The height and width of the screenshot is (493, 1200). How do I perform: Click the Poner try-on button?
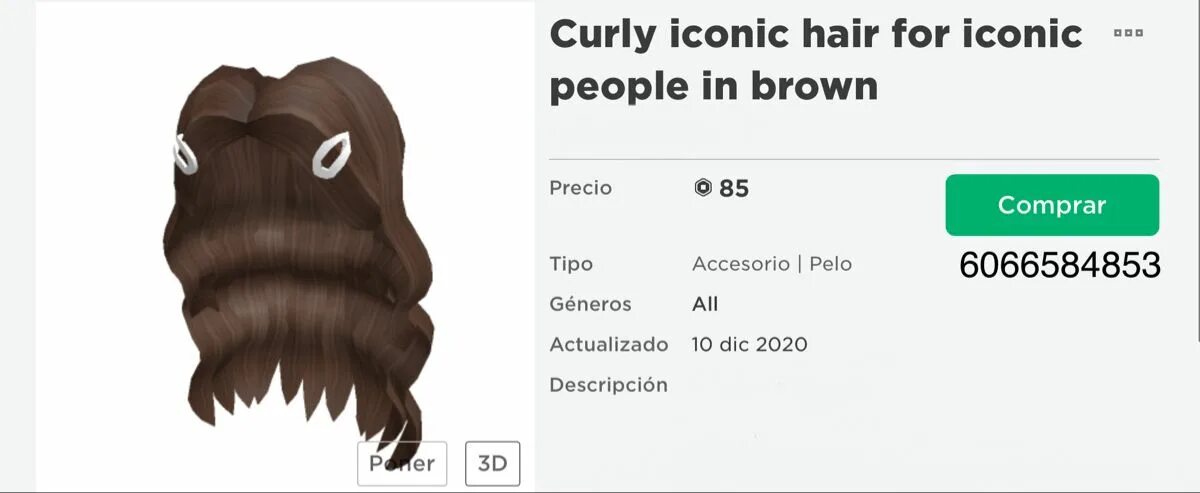[402, 463]
